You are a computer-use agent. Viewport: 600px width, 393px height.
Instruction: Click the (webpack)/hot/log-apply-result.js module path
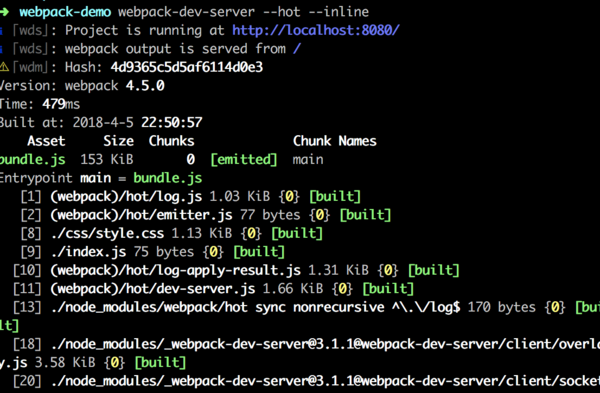[x=175, y=270]
